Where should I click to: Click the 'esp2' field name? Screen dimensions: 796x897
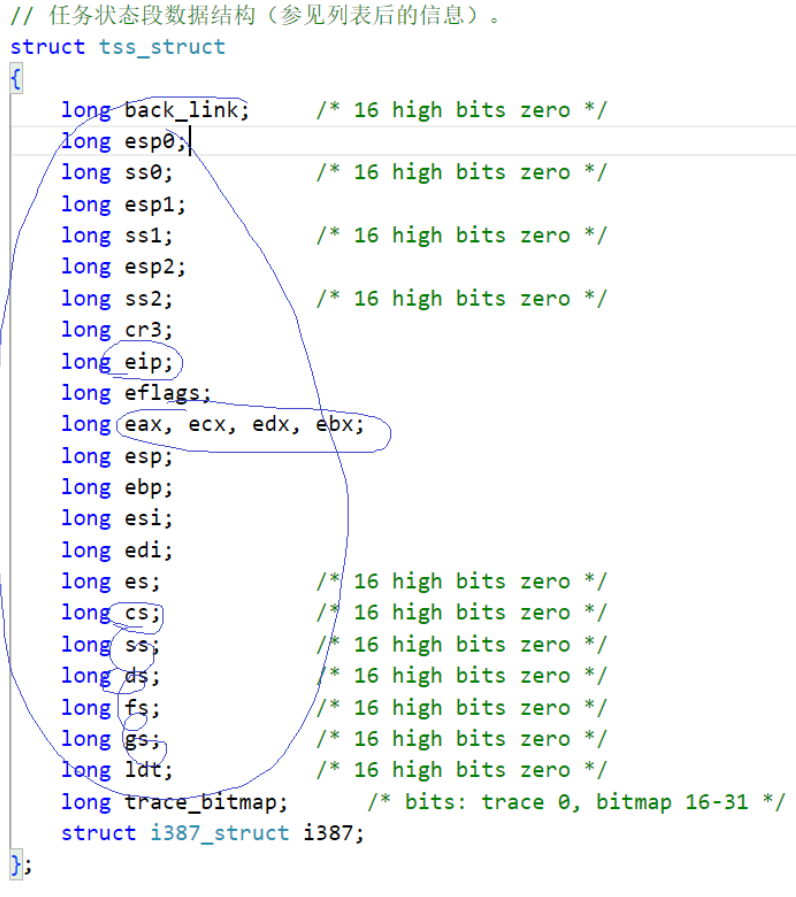click(149, 267)
